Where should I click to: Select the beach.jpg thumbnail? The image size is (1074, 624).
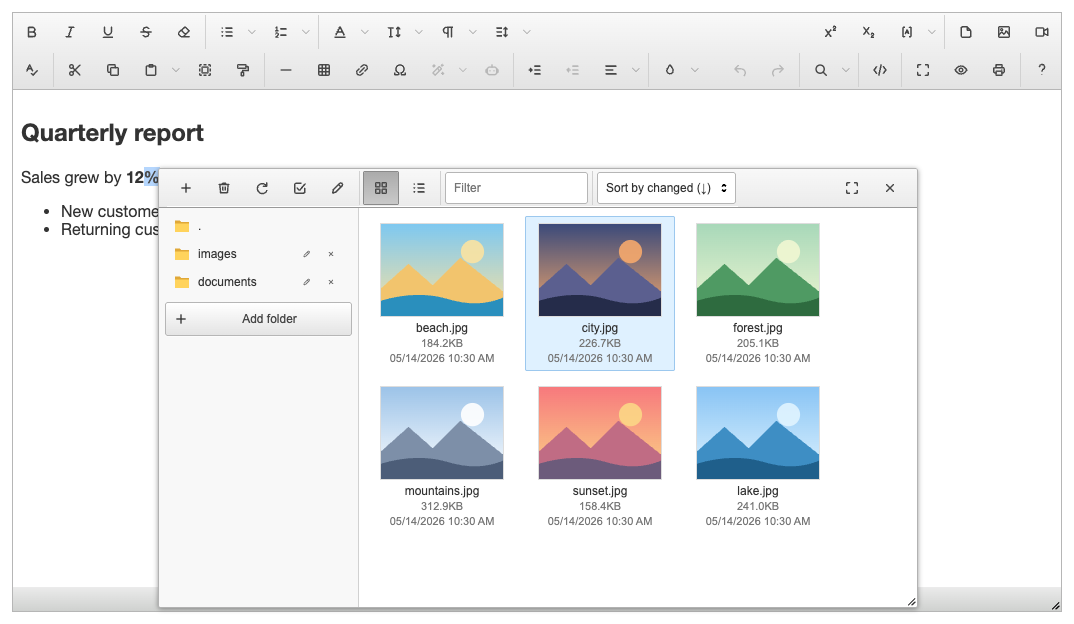tap(442, 270)
